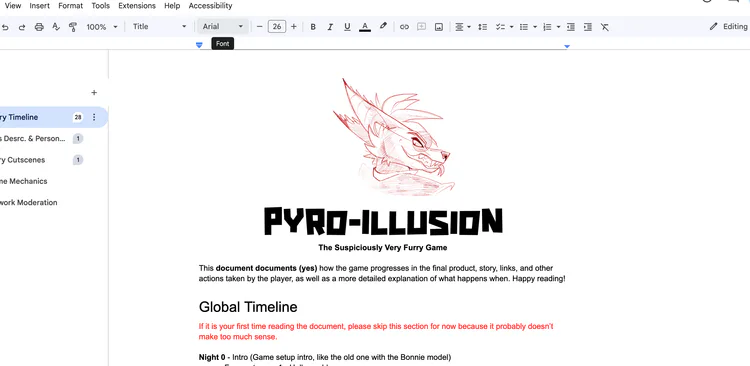Open three-dot options for Timeline tab
750x366 pixels.
coord(94,117)
